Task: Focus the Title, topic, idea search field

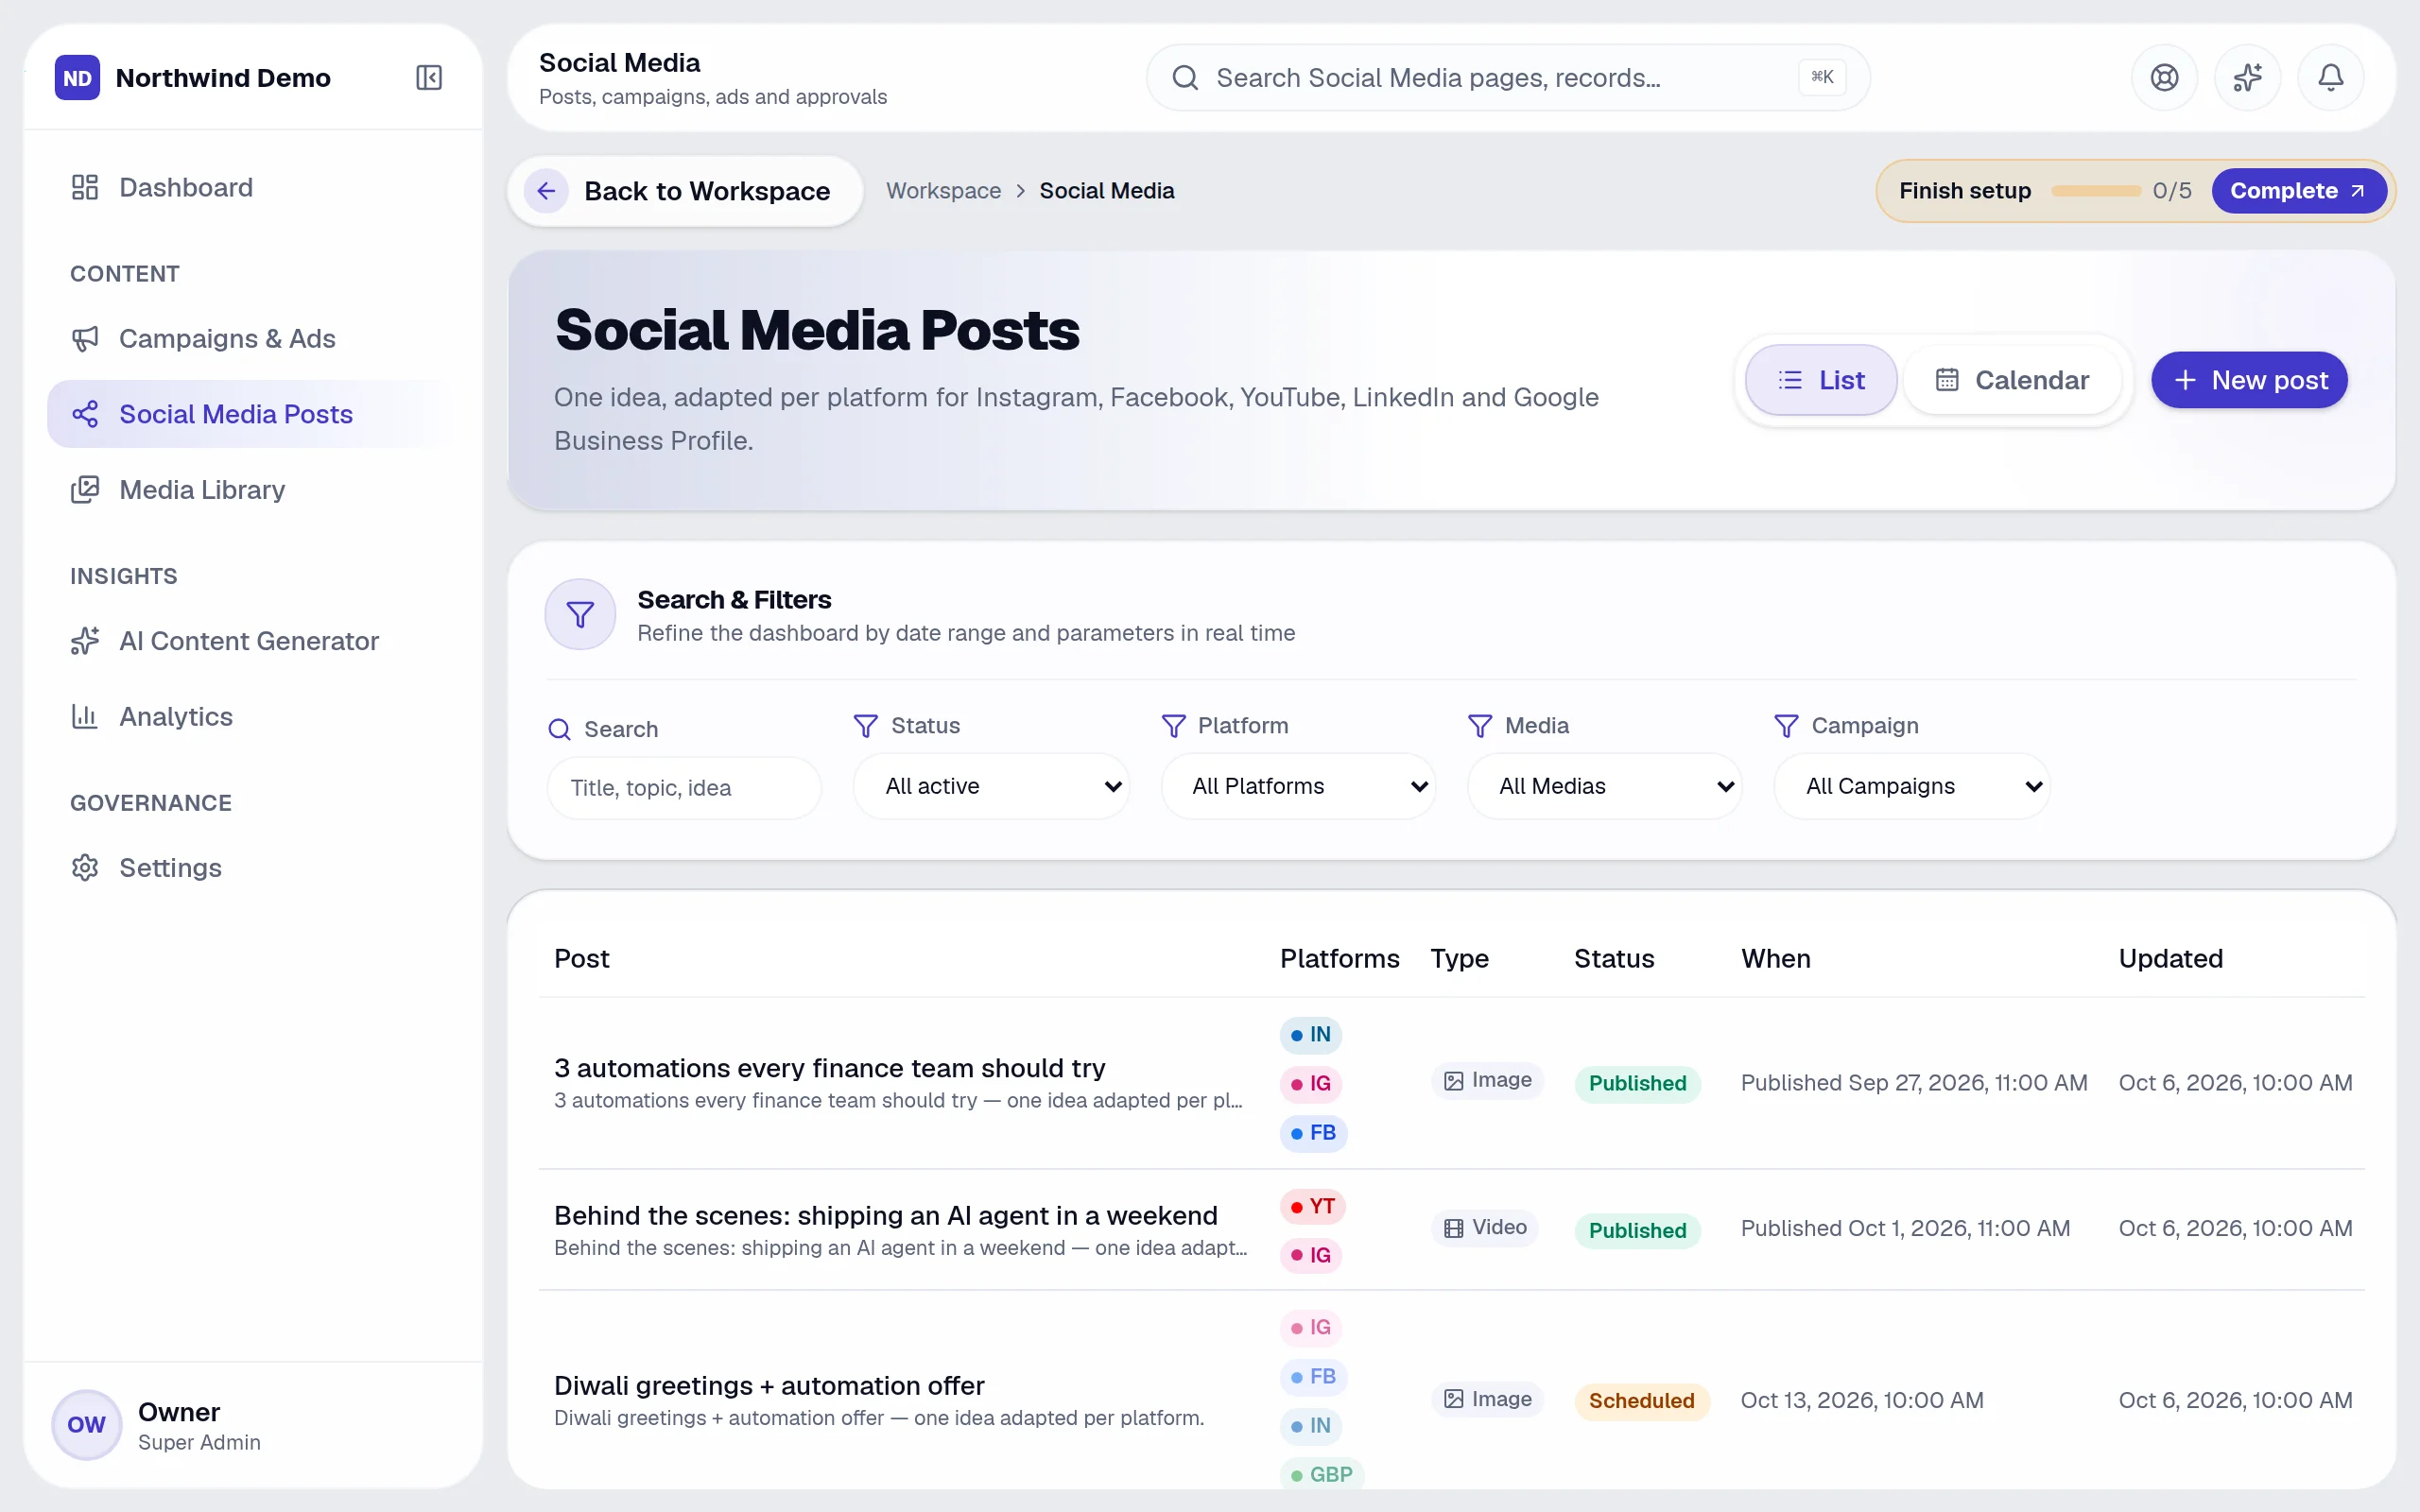Action: click(x=684, y=788)
